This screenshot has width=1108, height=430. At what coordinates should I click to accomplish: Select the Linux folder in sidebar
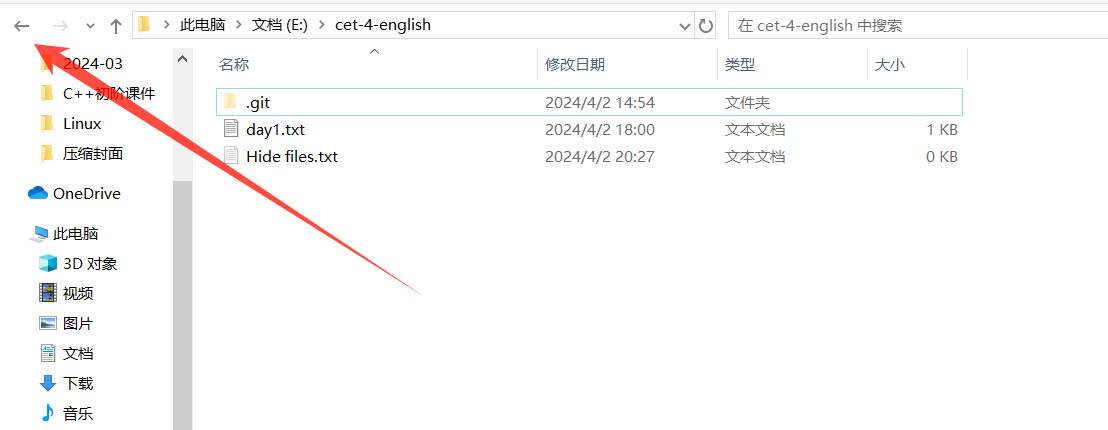click(82, 124)
